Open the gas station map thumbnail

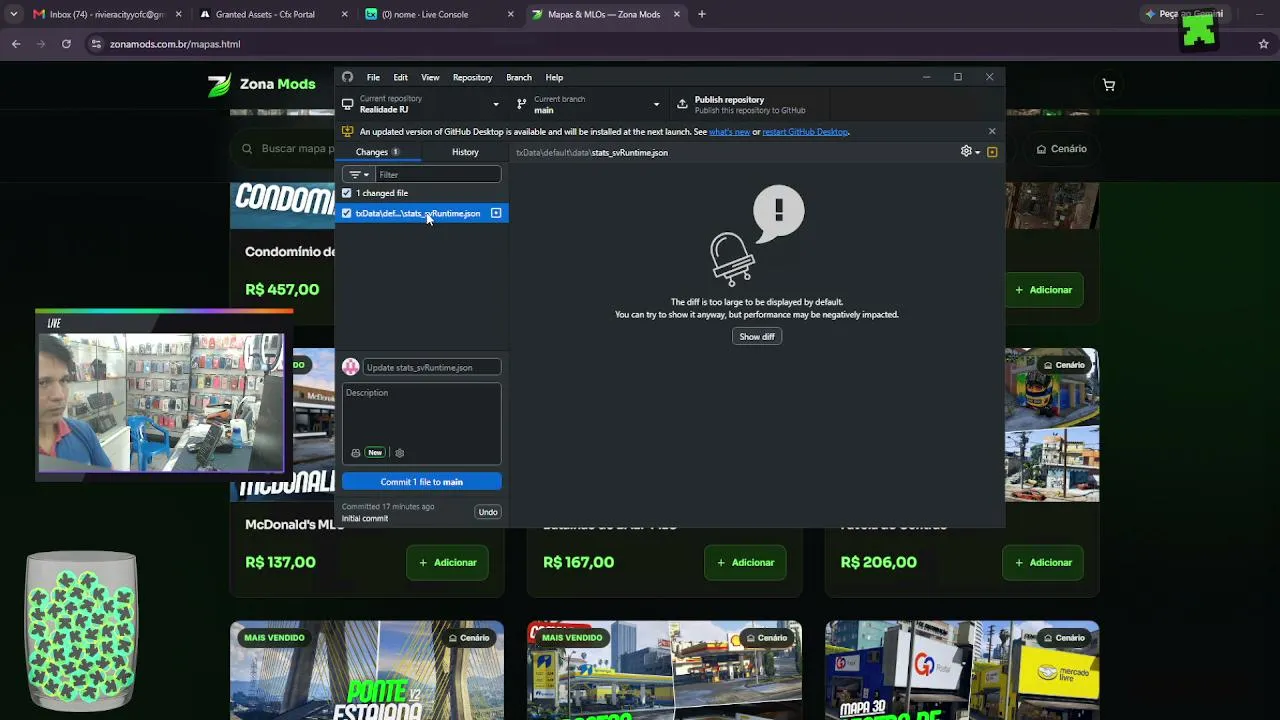[x=665, y=671]
